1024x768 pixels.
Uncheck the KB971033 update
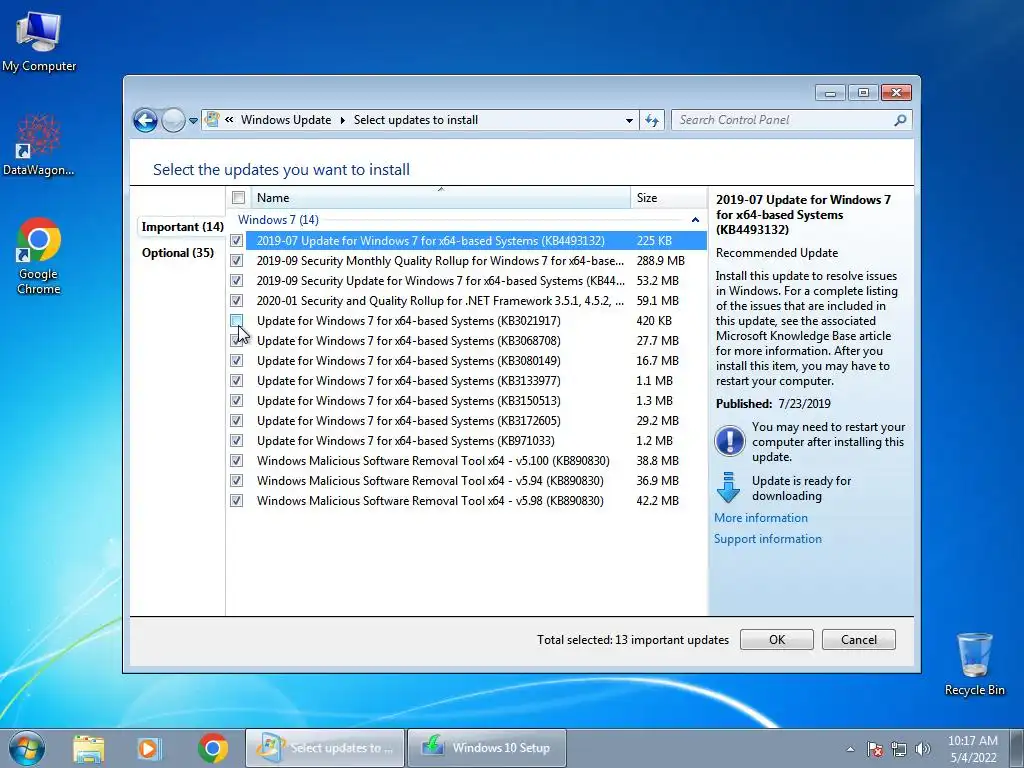pos(237,441)
